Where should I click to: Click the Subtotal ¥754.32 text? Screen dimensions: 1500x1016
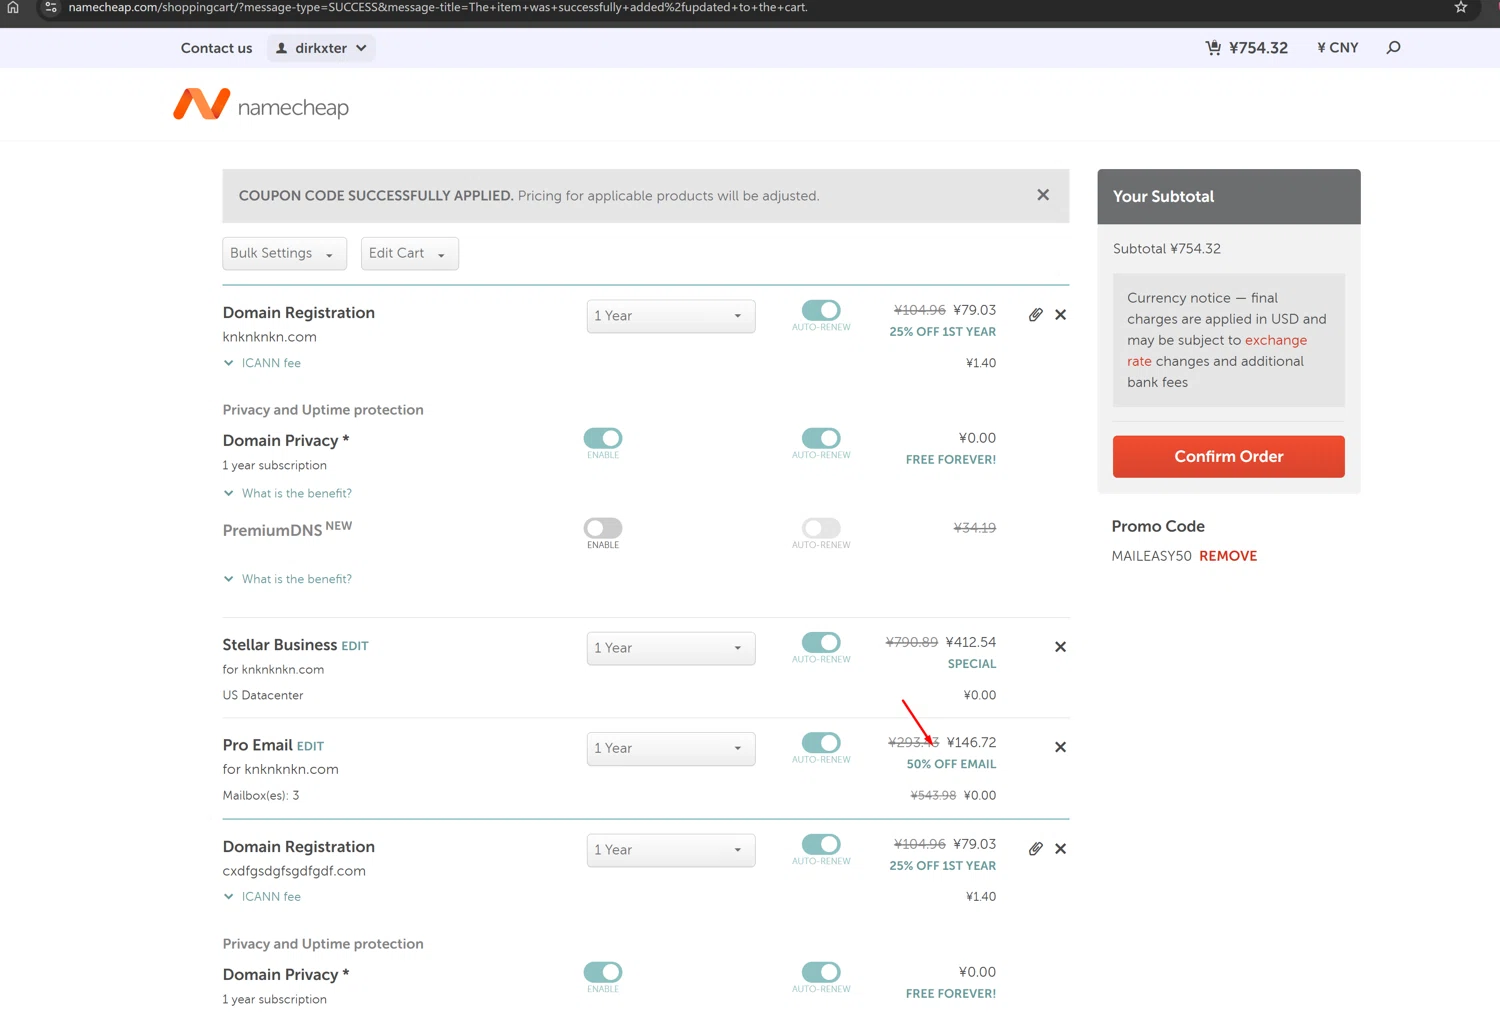pyautogui.click(x=1167, y=249)
